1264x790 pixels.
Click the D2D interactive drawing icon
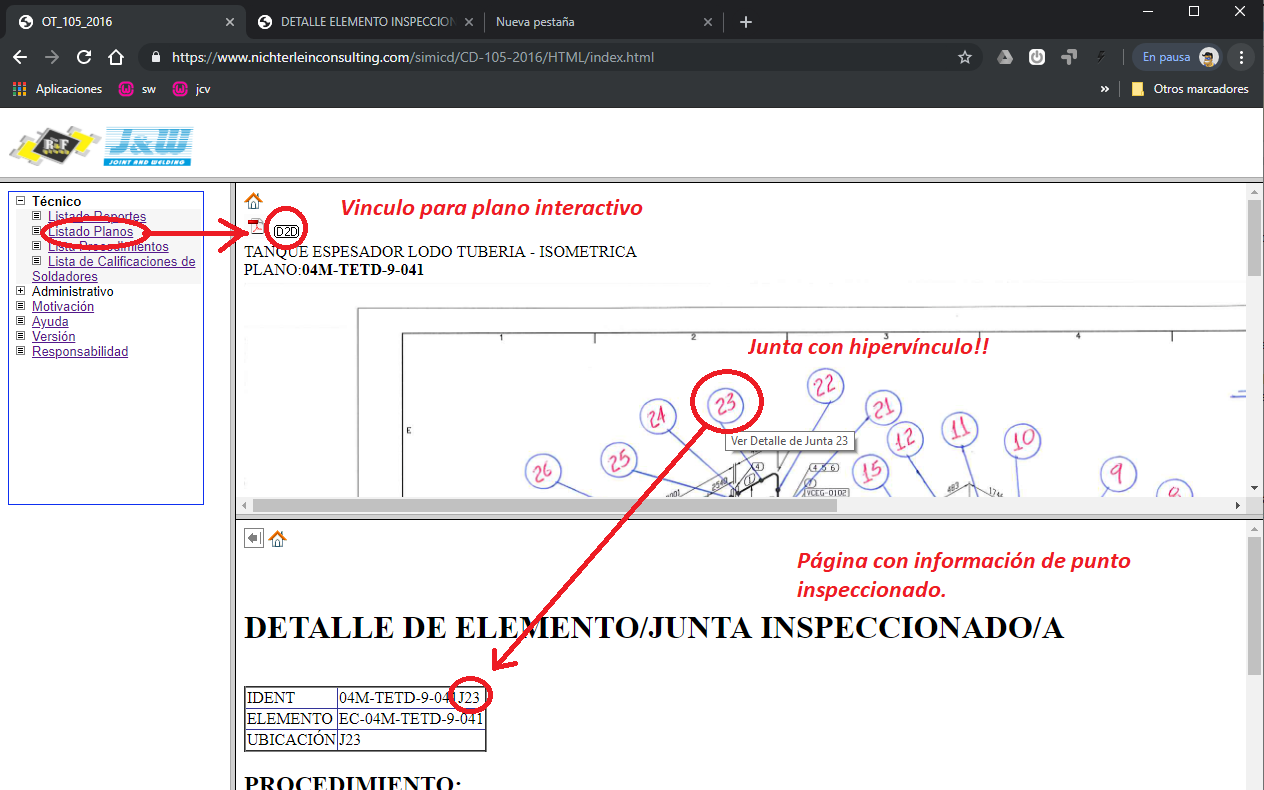click(286, 232)
